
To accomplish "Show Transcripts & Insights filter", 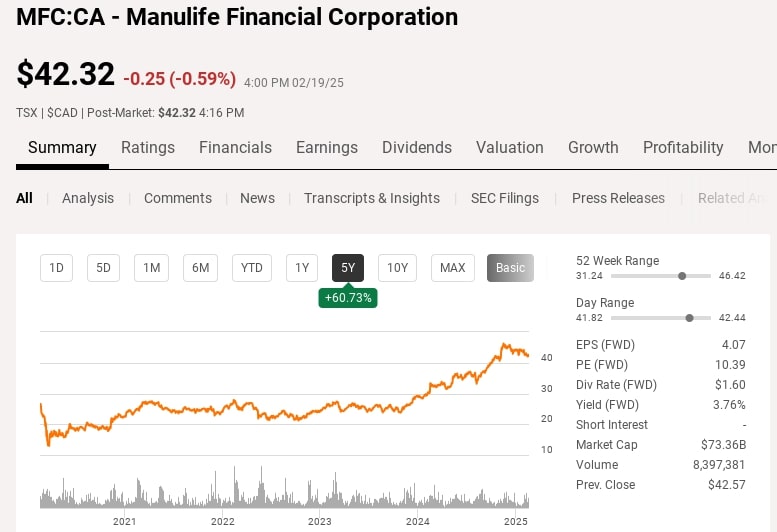I will click(372, 198).
